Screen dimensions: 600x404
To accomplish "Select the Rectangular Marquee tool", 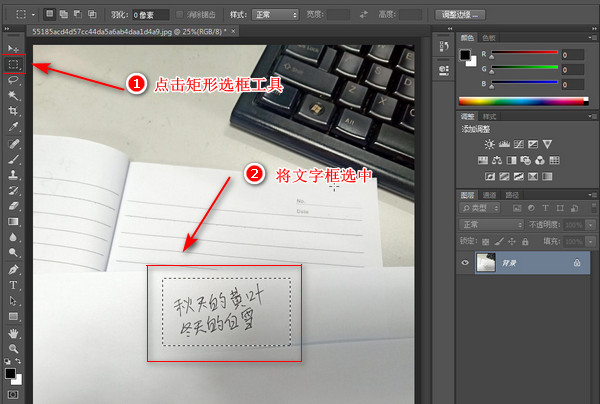I will point(14,64).
